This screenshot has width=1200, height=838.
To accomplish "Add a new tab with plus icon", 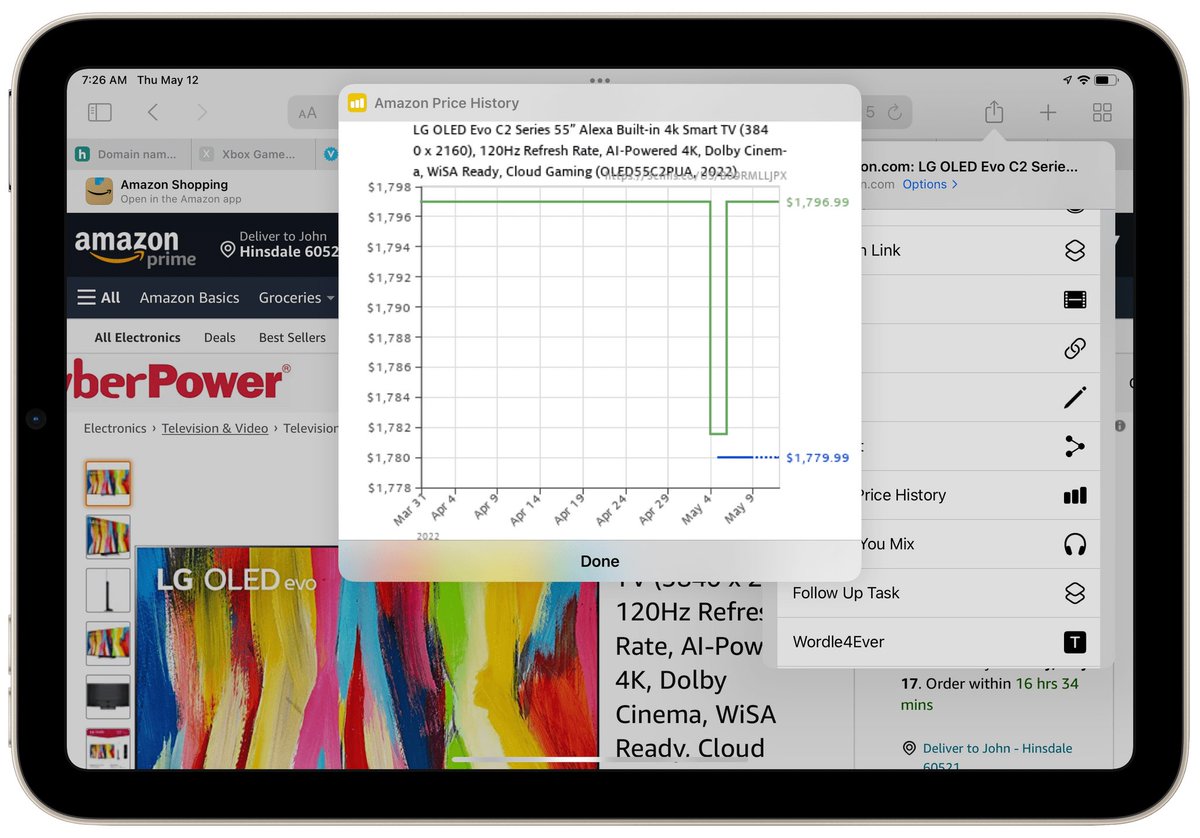I will (1047, 113).
